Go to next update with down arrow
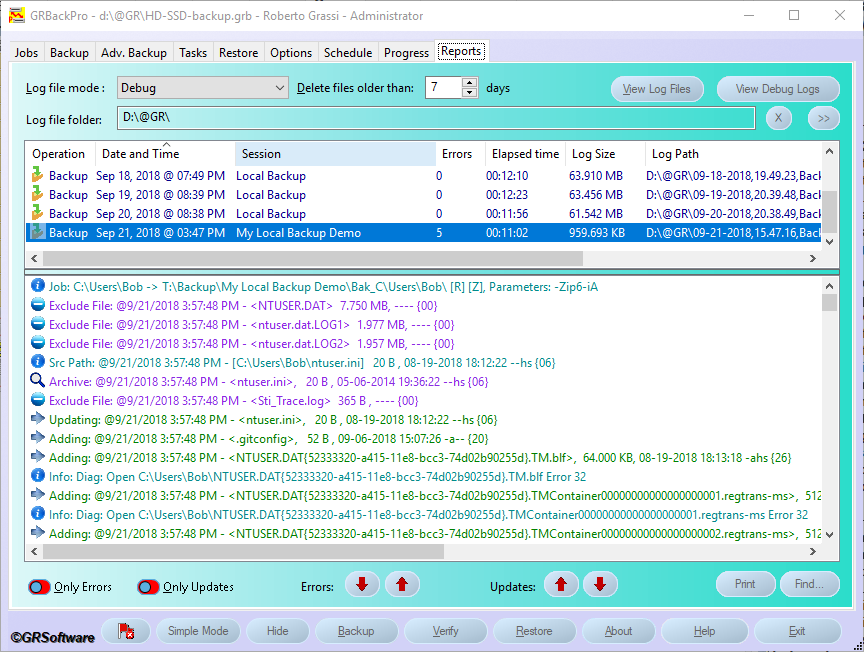Screen dimensions: 864x652 pyautogui.click(x=600, y=585)
